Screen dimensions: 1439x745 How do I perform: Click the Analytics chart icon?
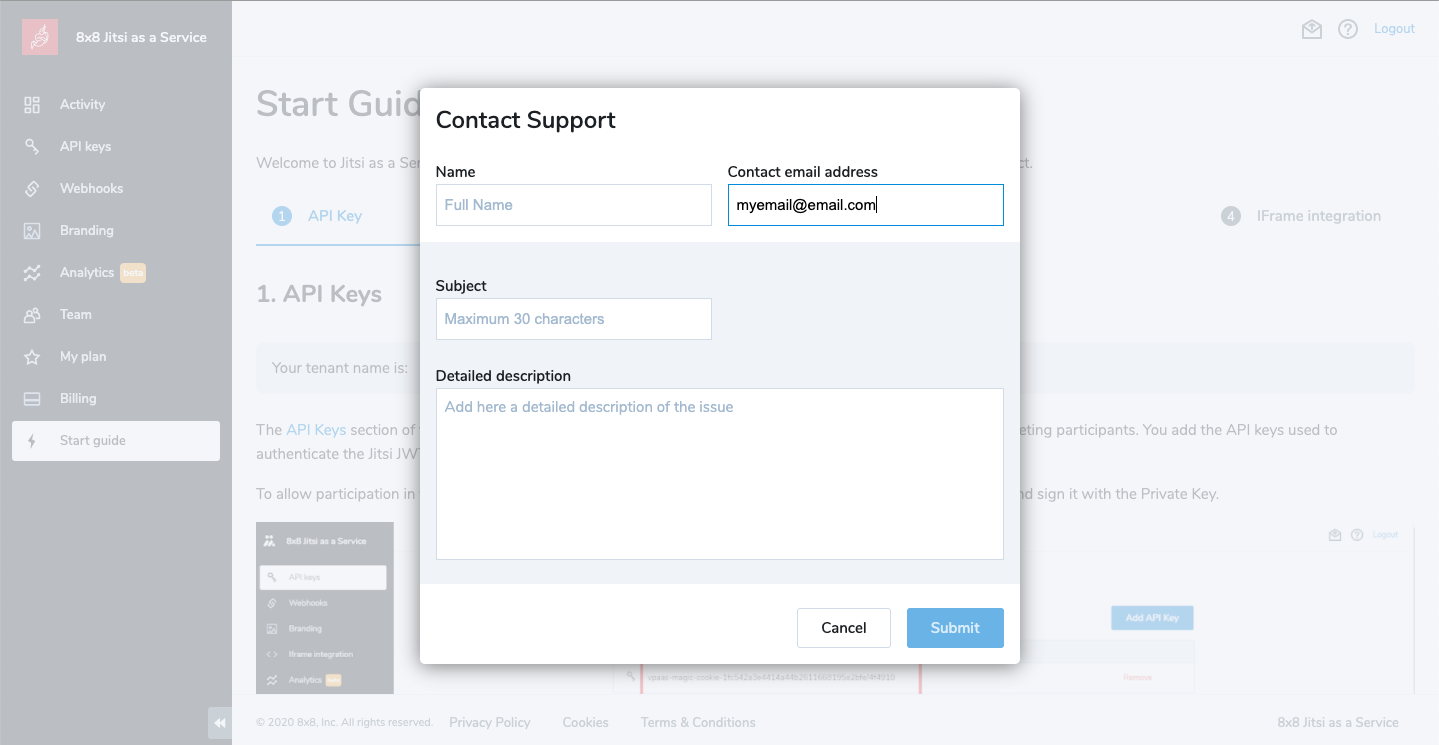tap(32, 273)
